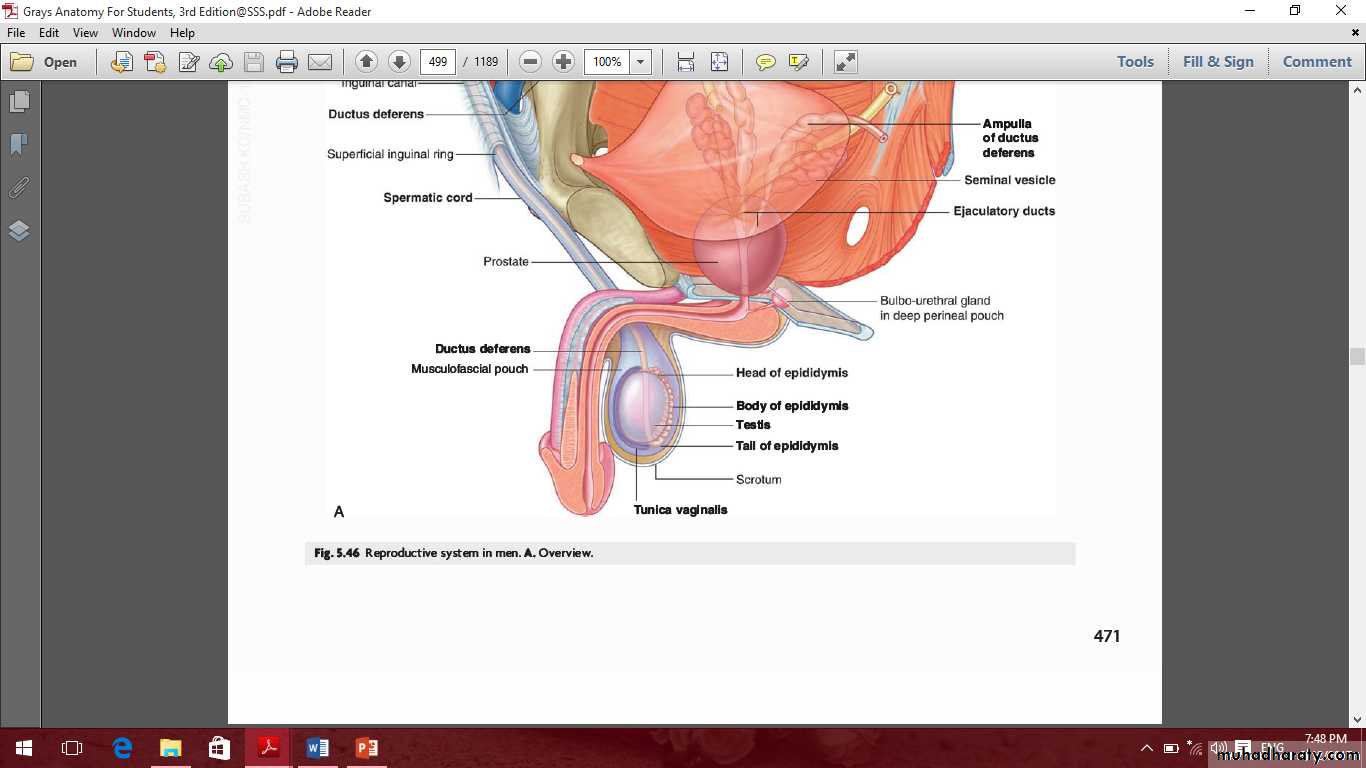Open the View menu
This screenshot has height=768, width=1366.
click(85, 33)
